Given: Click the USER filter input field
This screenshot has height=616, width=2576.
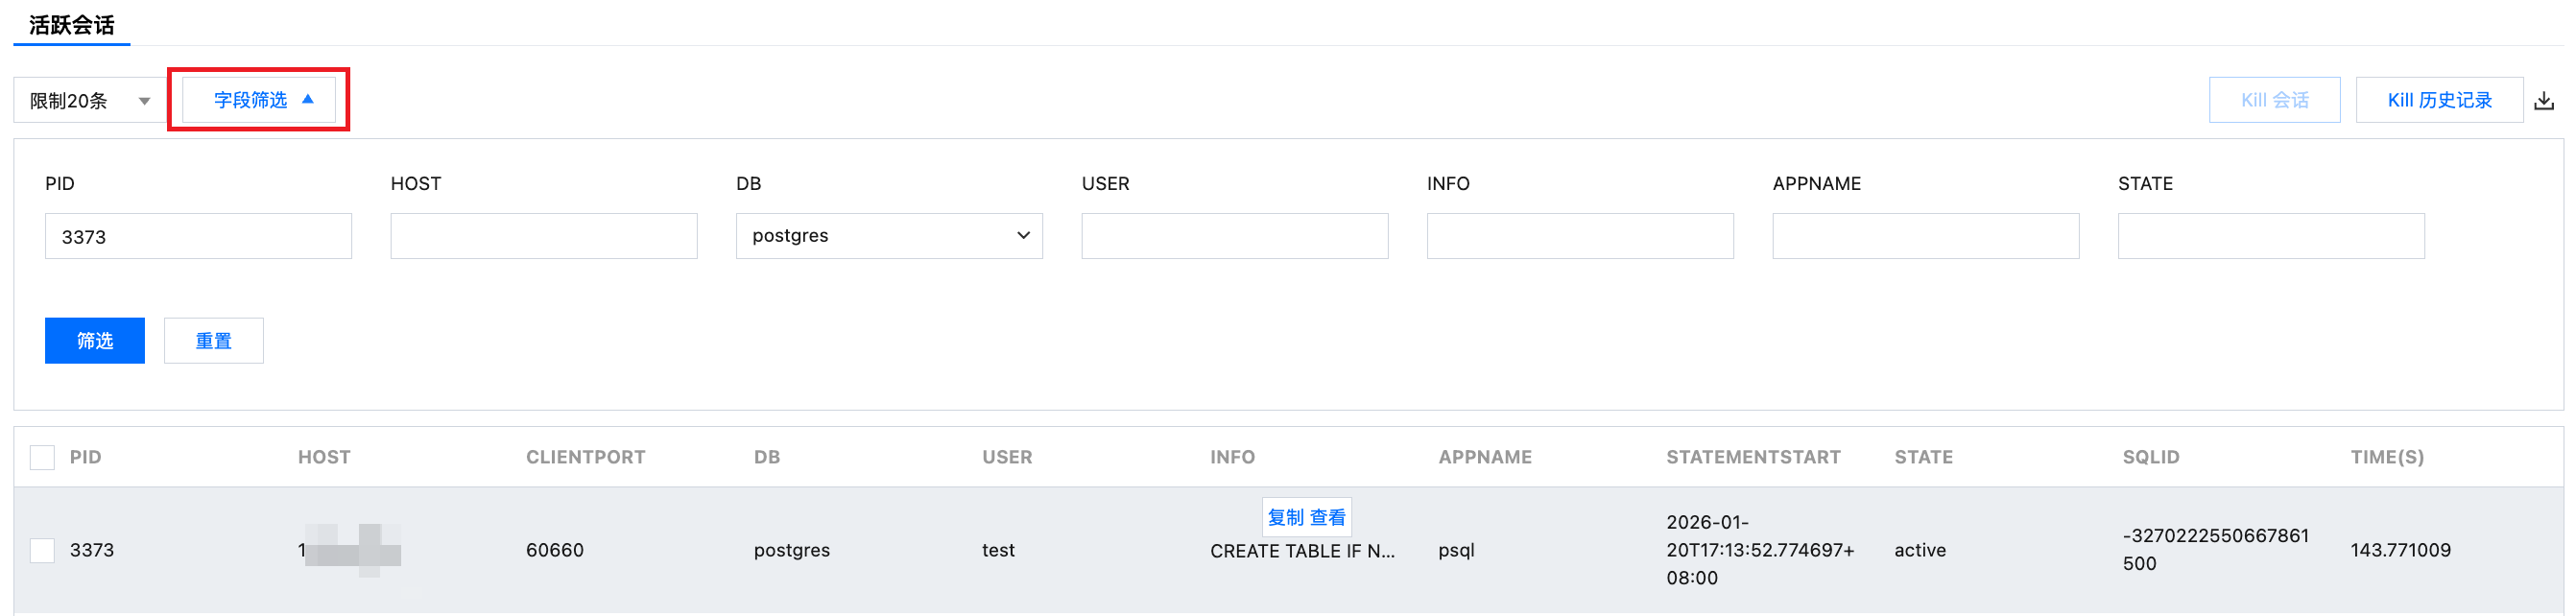Looking at the screenshot, I should pyautogui.click(x=1234, y=237).
